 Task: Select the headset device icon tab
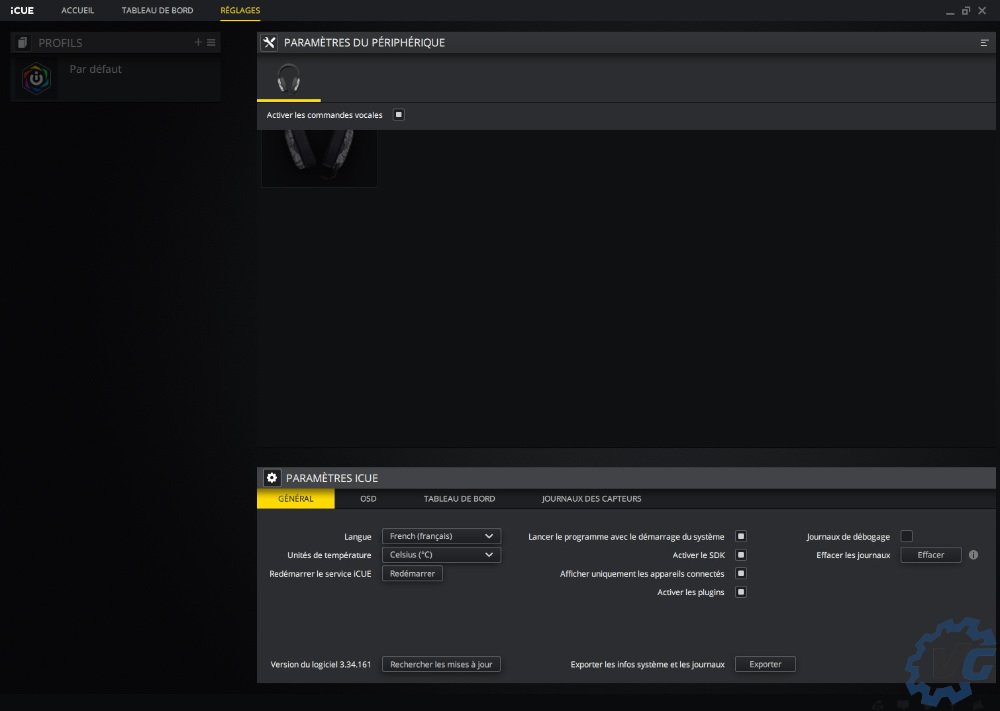pyautogui.click(x=288, y=78)
